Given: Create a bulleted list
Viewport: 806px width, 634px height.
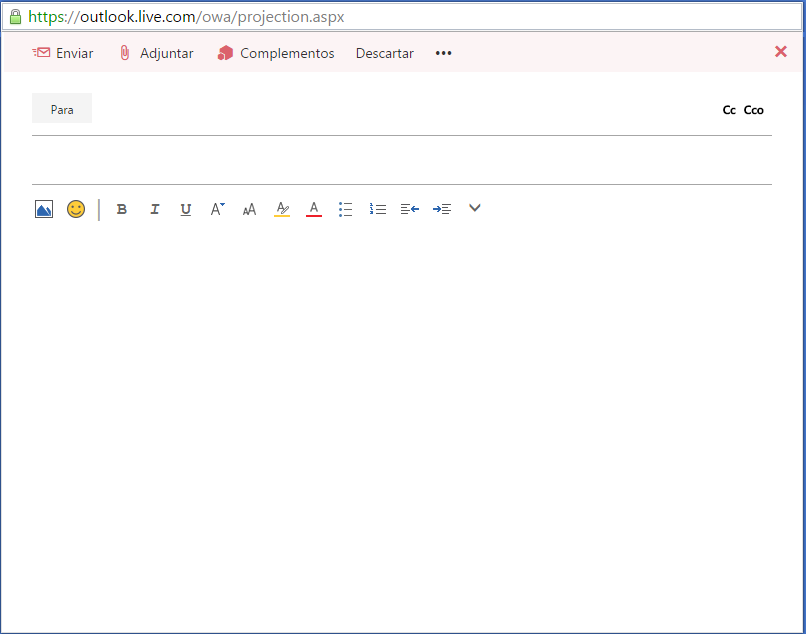Looking at the screenshot, I should (346, 209).
